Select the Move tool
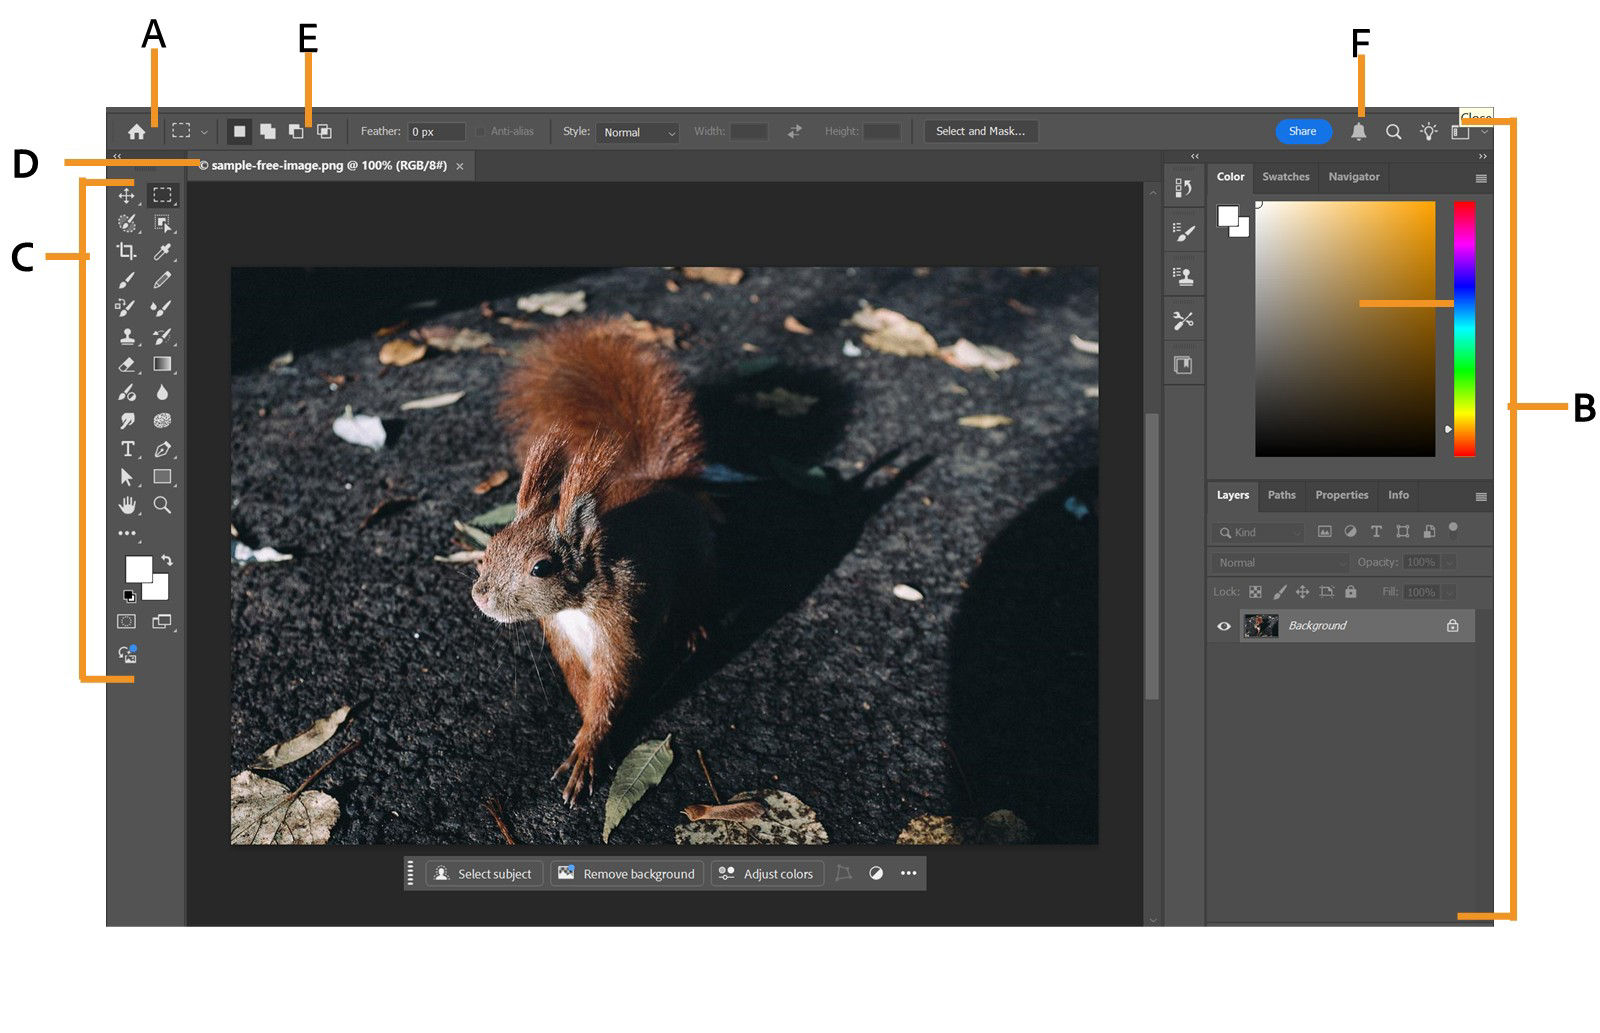The width and height of the screenshot is (1600, 1033). click(128, 196)
